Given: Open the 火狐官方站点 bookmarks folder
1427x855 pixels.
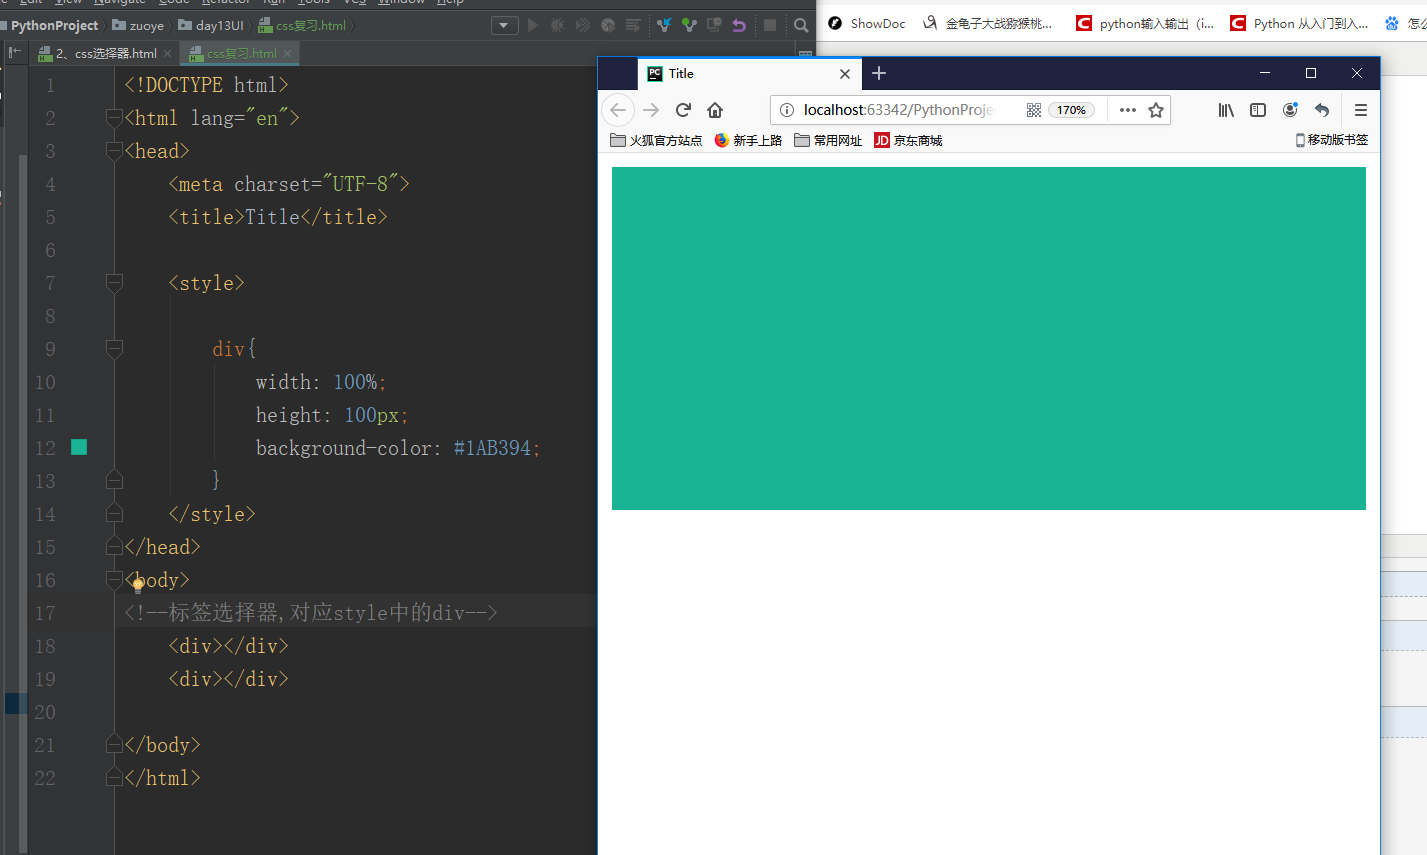Looking at the screenshot, I should tap(656, 140).
